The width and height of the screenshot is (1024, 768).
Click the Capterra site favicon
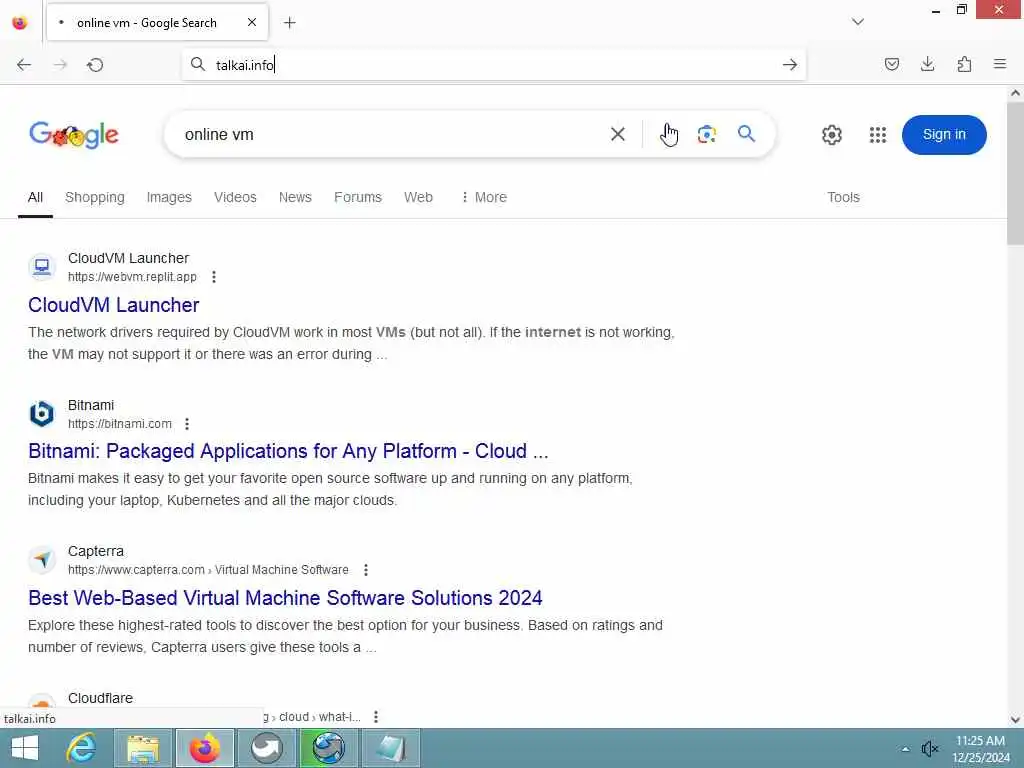tap(42, 560)
